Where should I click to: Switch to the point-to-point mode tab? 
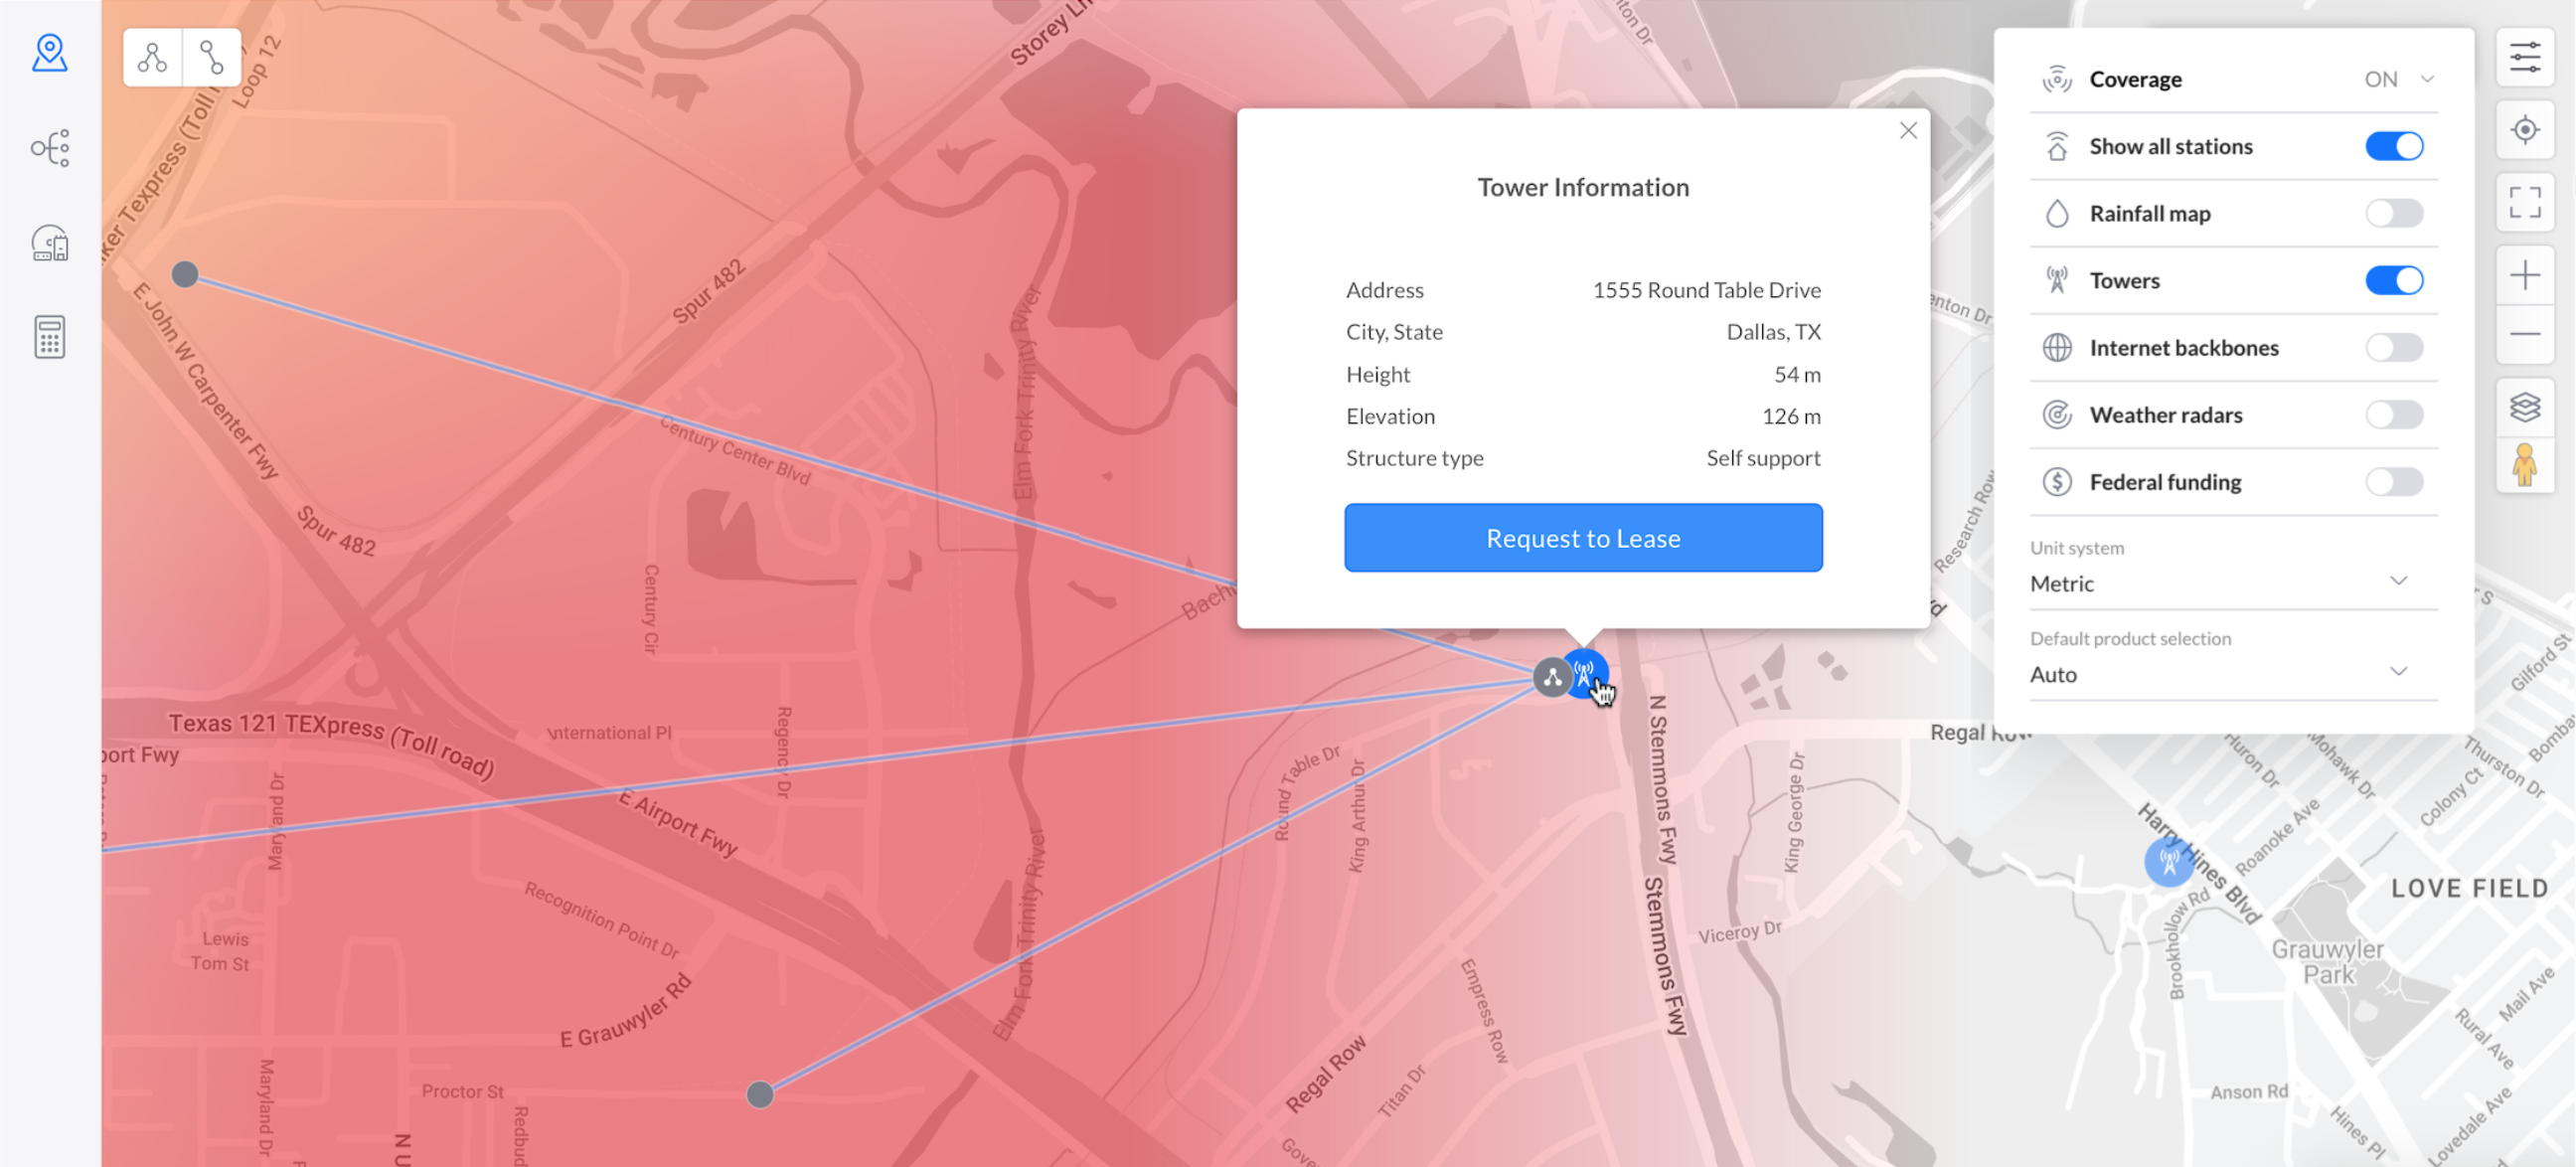point(212,57)
